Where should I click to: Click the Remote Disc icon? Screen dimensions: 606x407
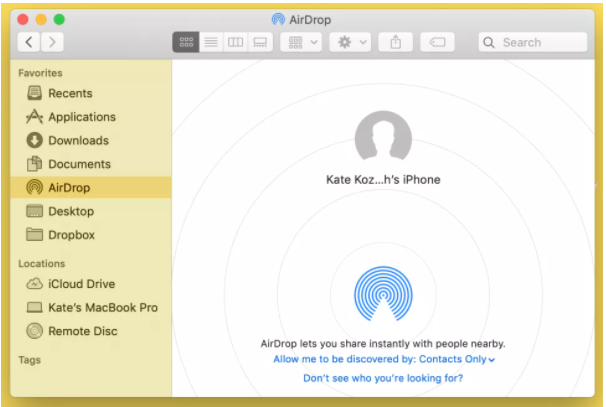(34, 331)
